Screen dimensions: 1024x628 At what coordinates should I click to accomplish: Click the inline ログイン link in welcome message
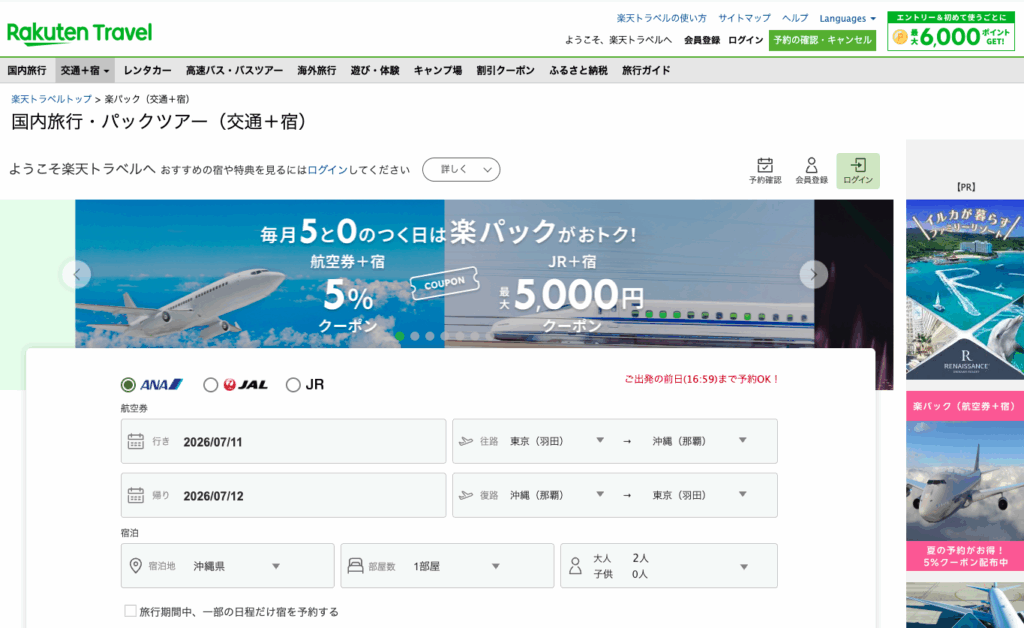pos(327,170)
